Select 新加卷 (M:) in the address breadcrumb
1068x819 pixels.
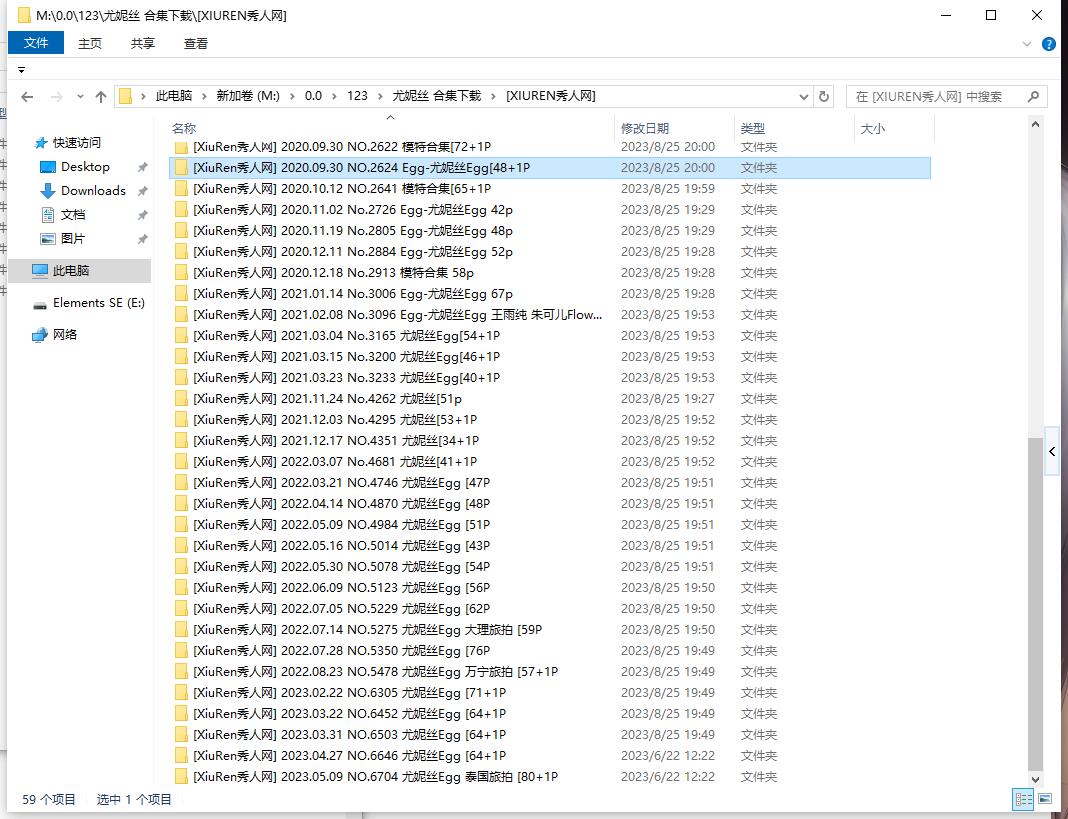pyautogui.click(x=248, y=96)
